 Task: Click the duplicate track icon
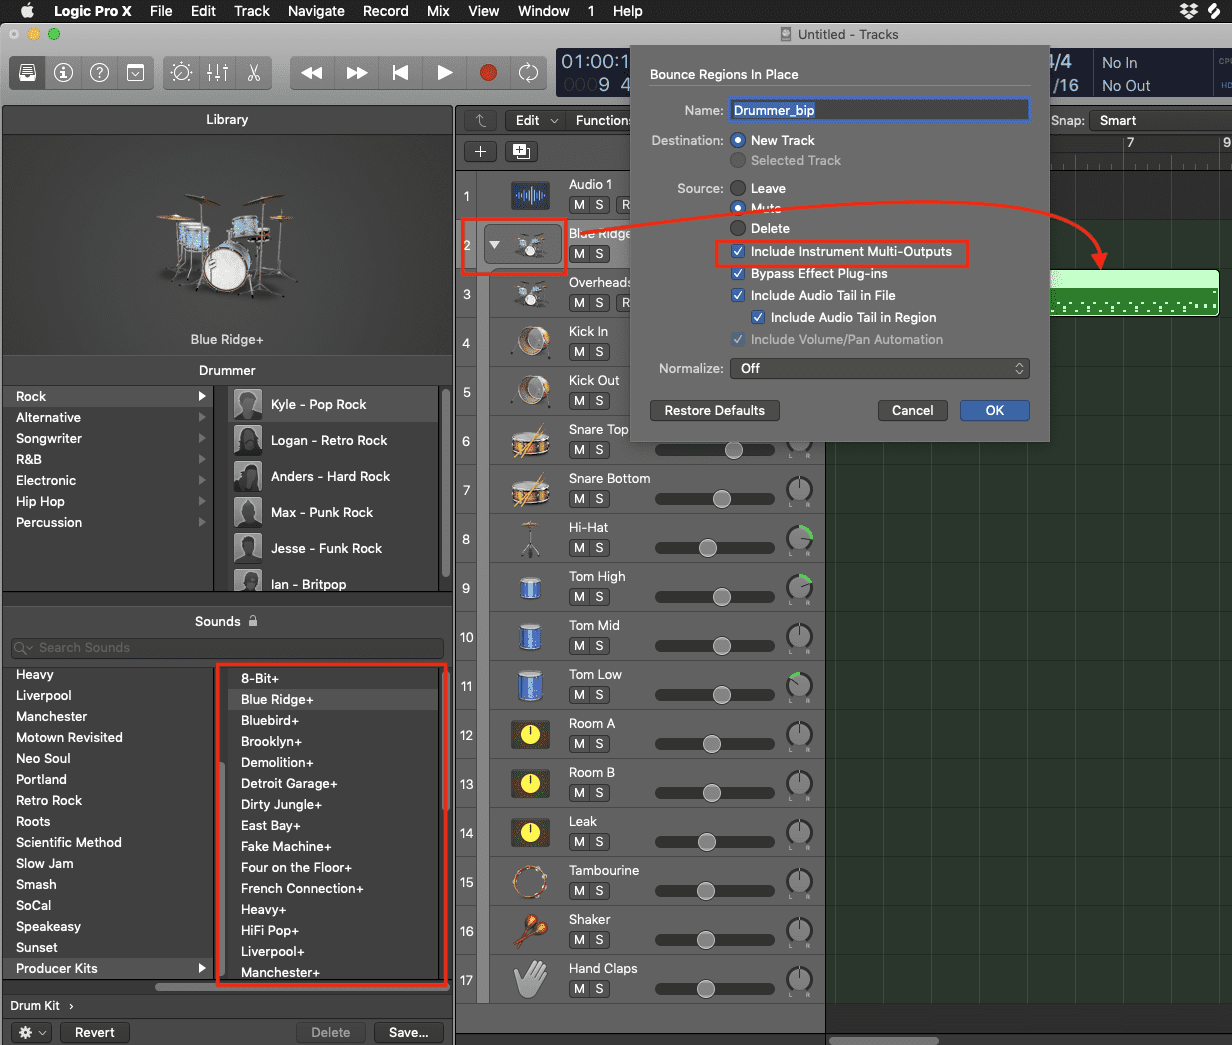tap(520, 151)
